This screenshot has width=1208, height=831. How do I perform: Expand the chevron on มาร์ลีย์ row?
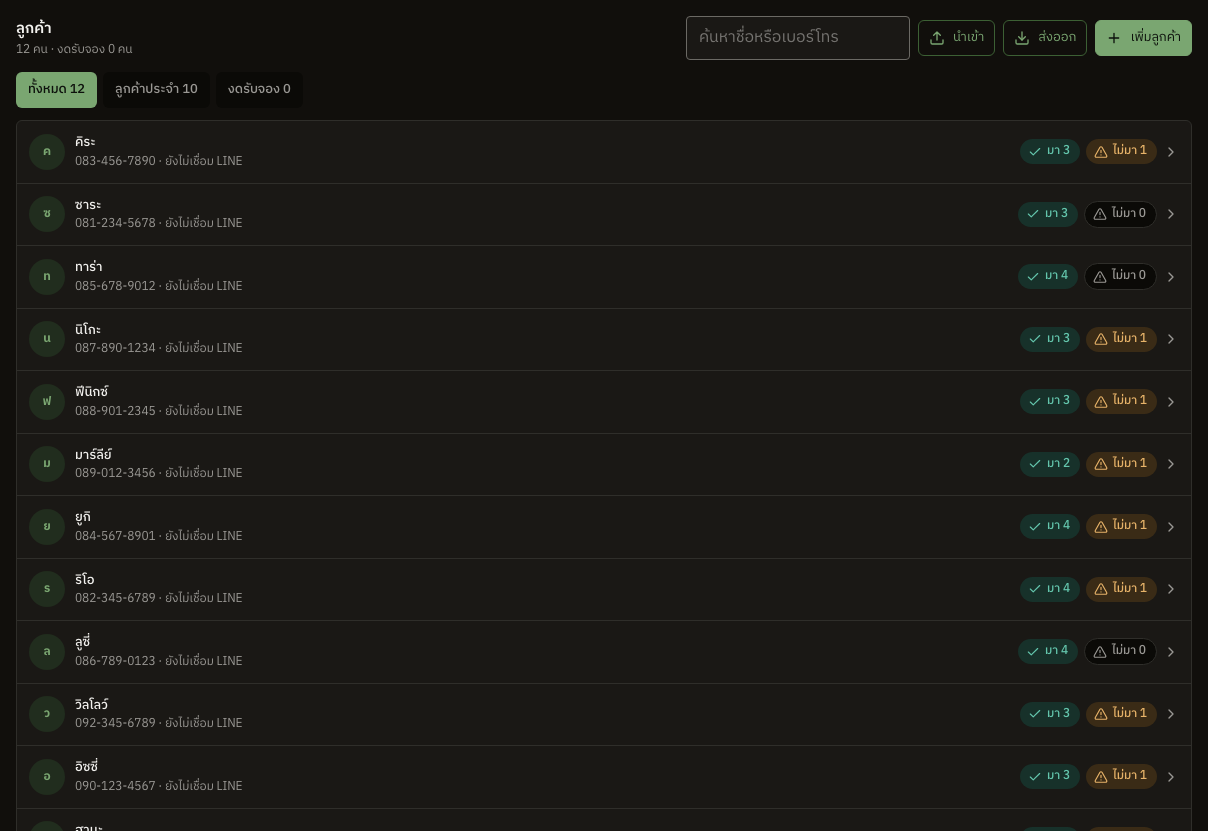coord(1171,464)
